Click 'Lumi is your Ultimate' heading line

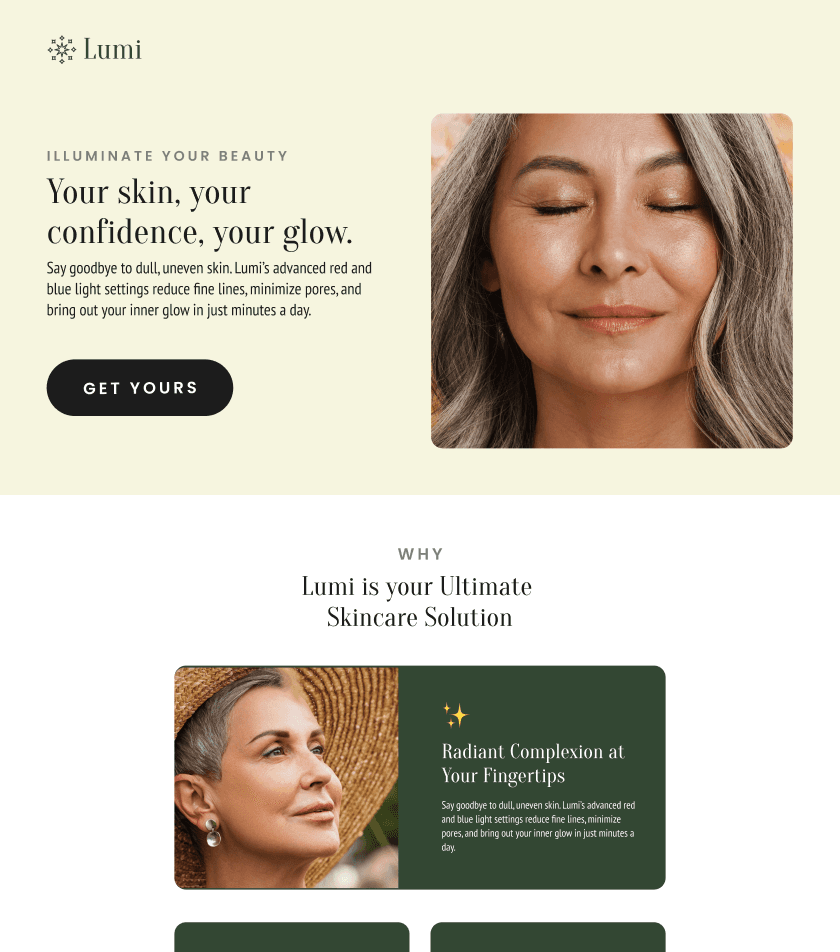(x=417, y=586)
